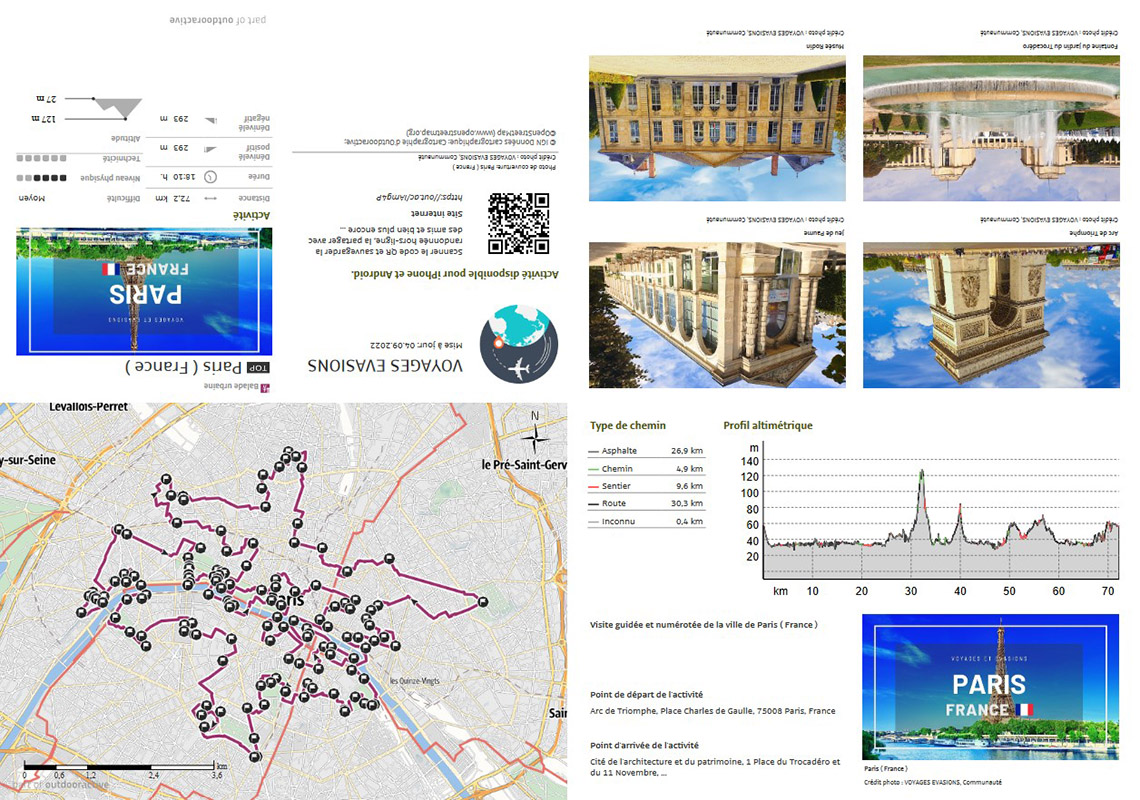Click the 'Balade urbaine' category label

231,387
